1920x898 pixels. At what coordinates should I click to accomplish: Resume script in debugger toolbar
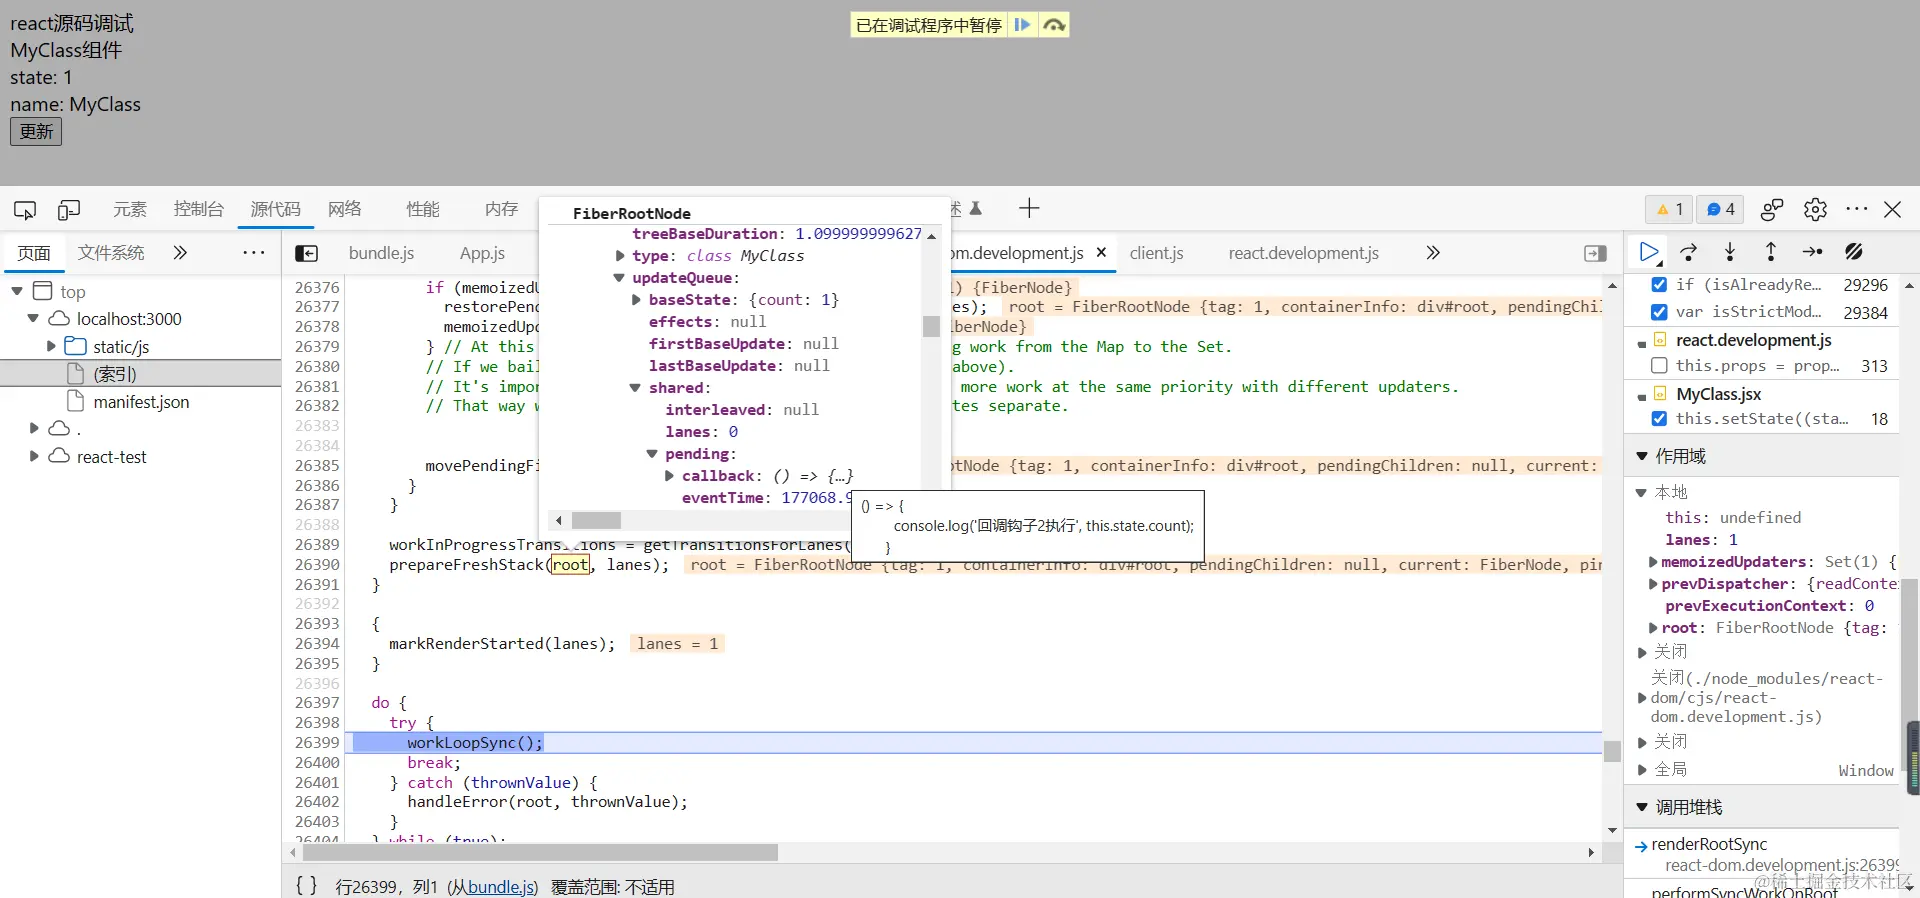tap(1649, 252)
